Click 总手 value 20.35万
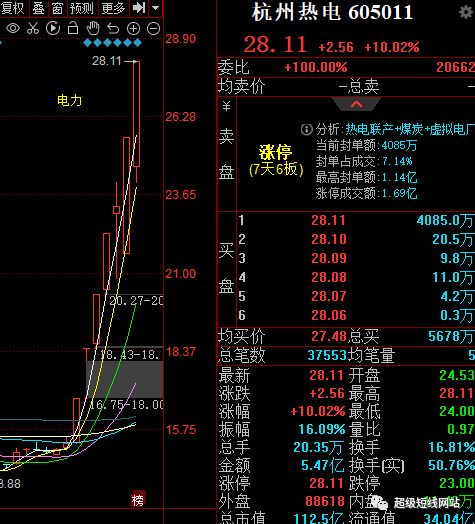 coord(318,447)
